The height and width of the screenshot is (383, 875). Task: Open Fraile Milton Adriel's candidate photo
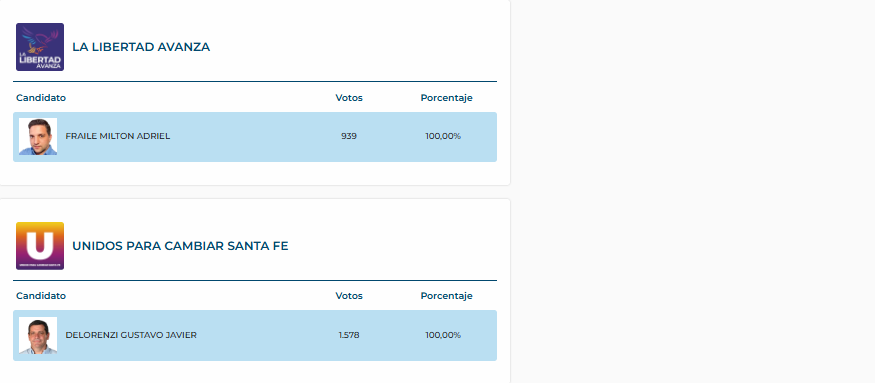click(38, 136)
